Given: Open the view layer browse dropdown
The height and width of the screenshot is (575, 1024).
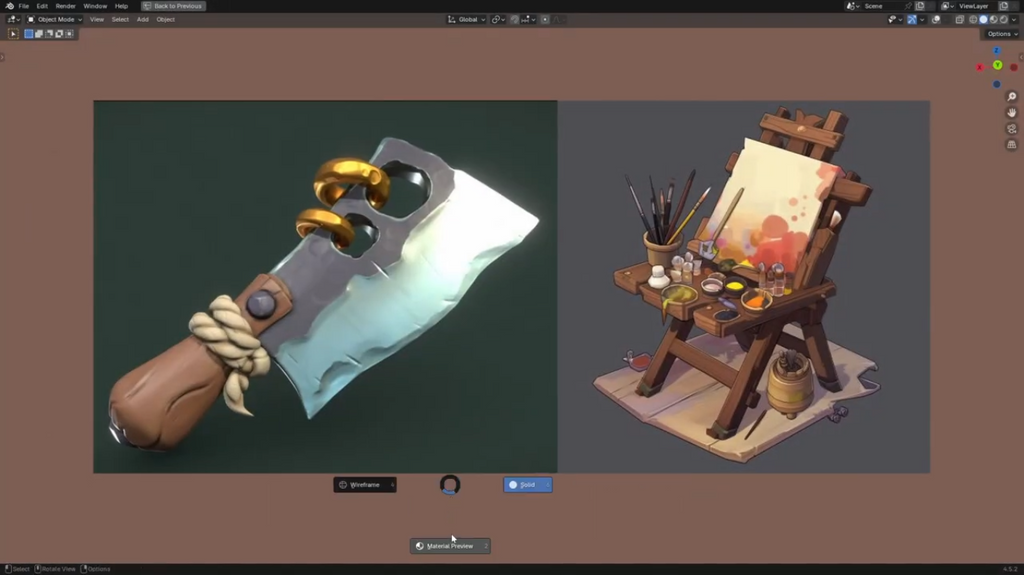Looking at the screenshot, I should [x=948, y=6].
